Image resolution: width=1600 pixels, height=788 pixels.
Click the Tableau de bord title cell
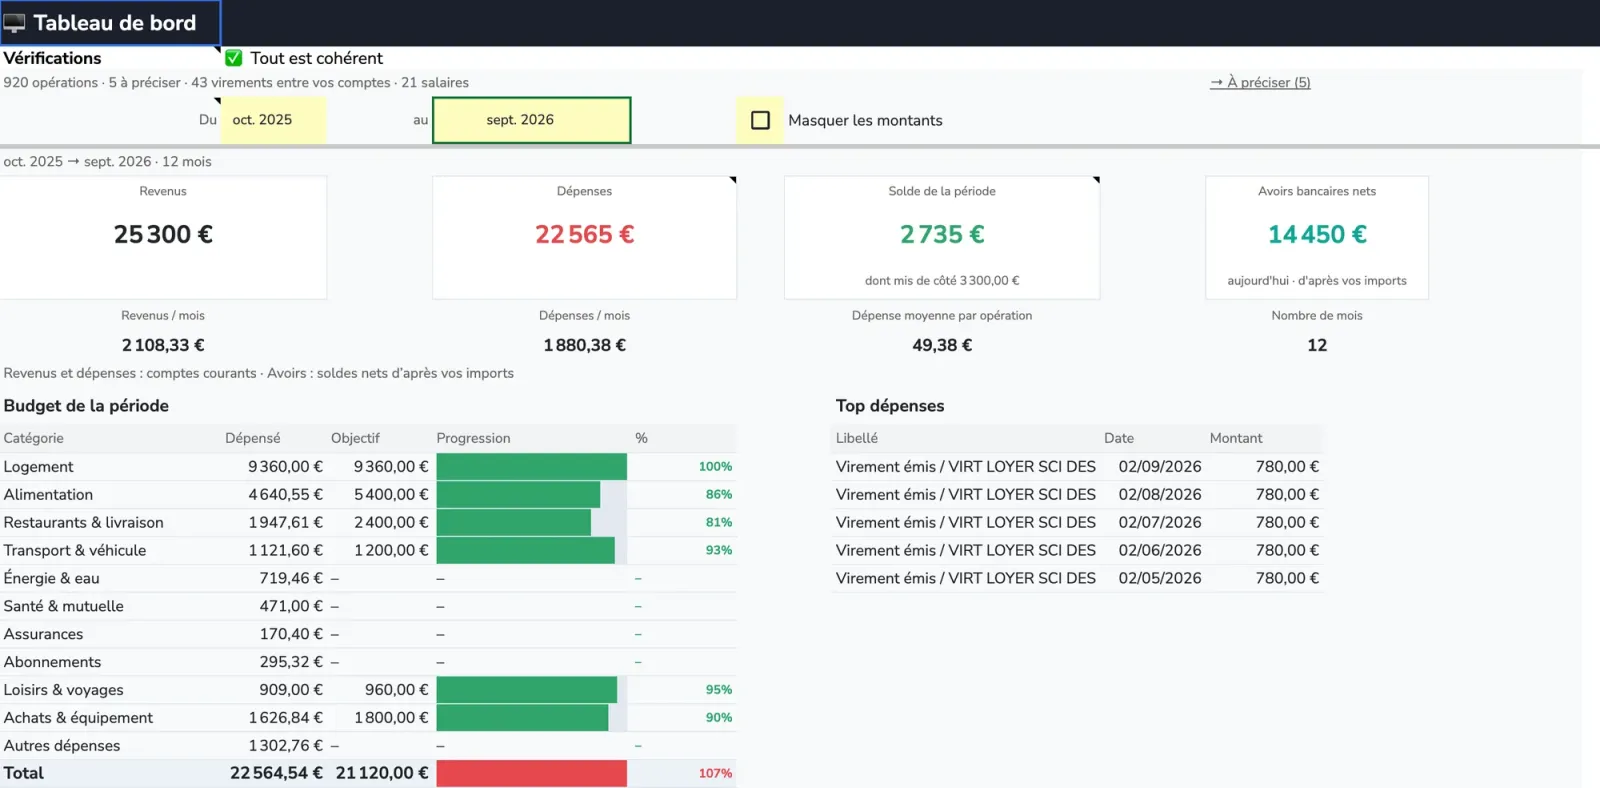pyautogui.click(x=110, y=23)
